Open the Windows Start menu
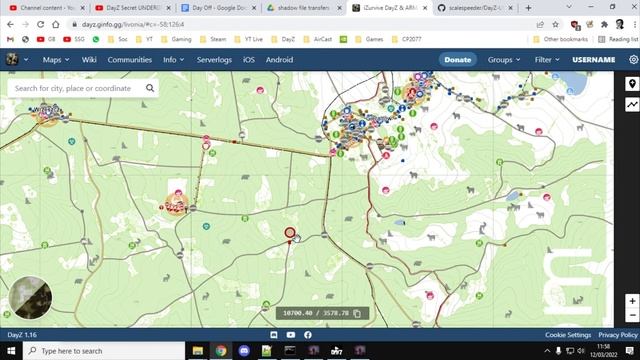The height and width of the screenshot is (360, 640). coord(11,351)
